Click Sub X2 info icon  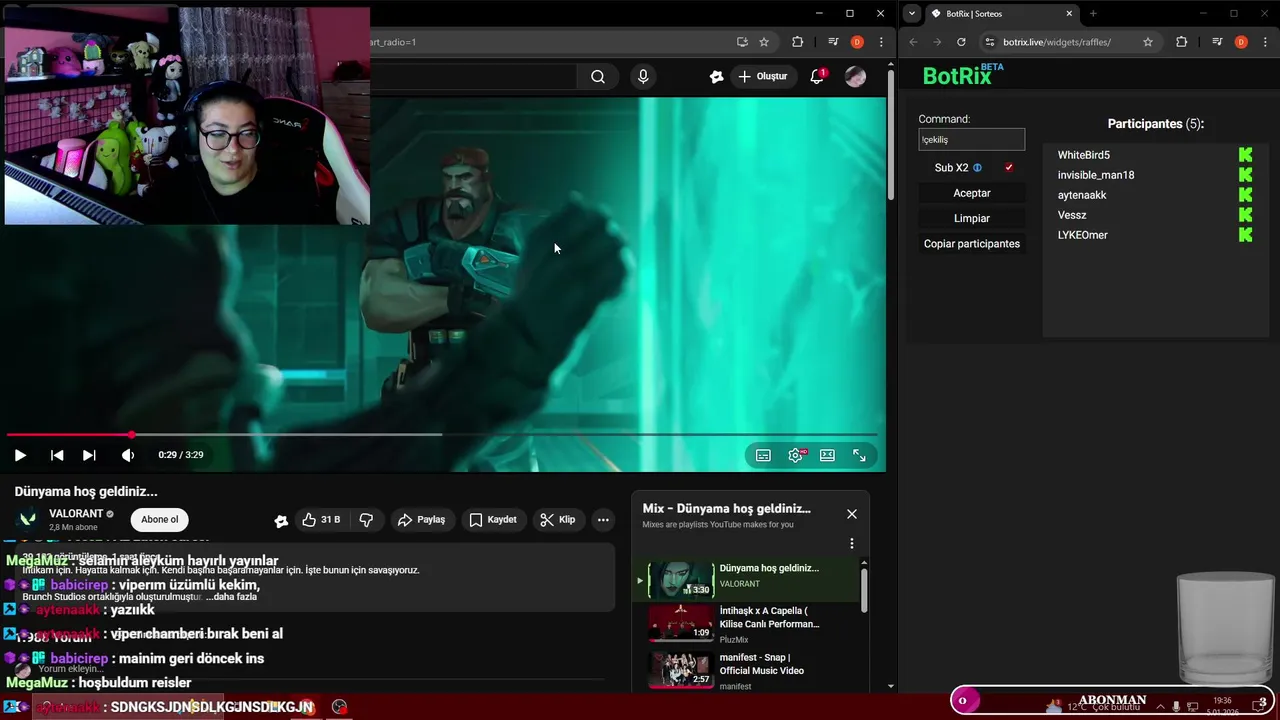(978, 168)
